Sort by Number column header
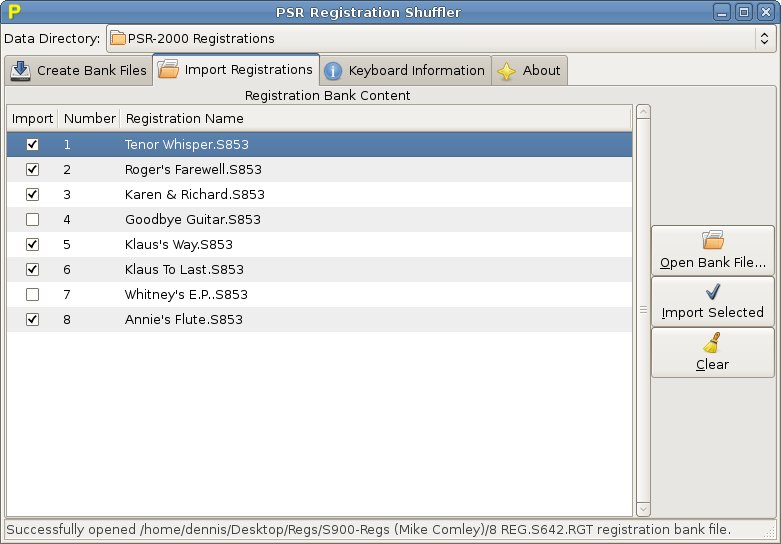The width and height of the screenshot is (781, 544). coord(89,118)
